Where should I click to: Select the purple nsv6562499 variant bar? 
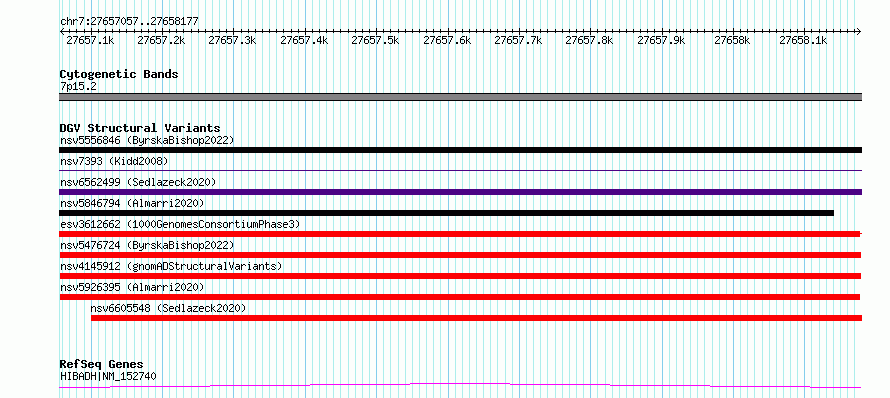pos(460,192)
